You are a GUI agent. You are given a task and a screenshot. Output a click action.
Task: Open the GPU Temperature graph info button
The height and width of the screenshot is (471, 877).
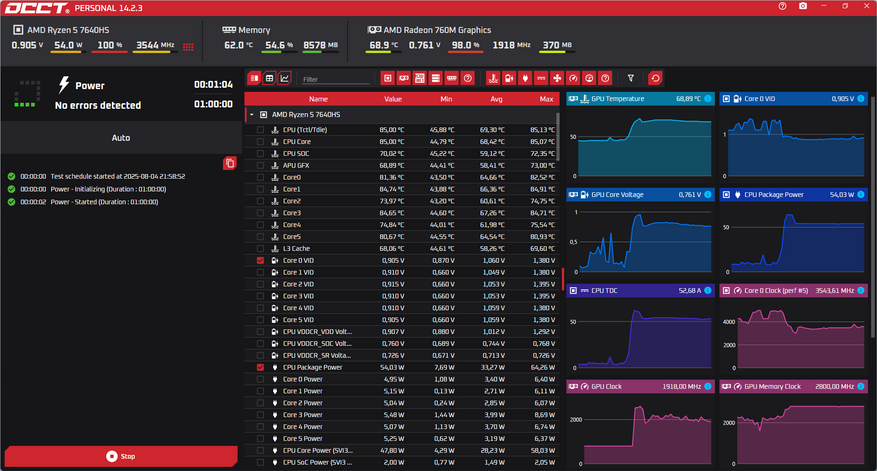click(708, 98)
